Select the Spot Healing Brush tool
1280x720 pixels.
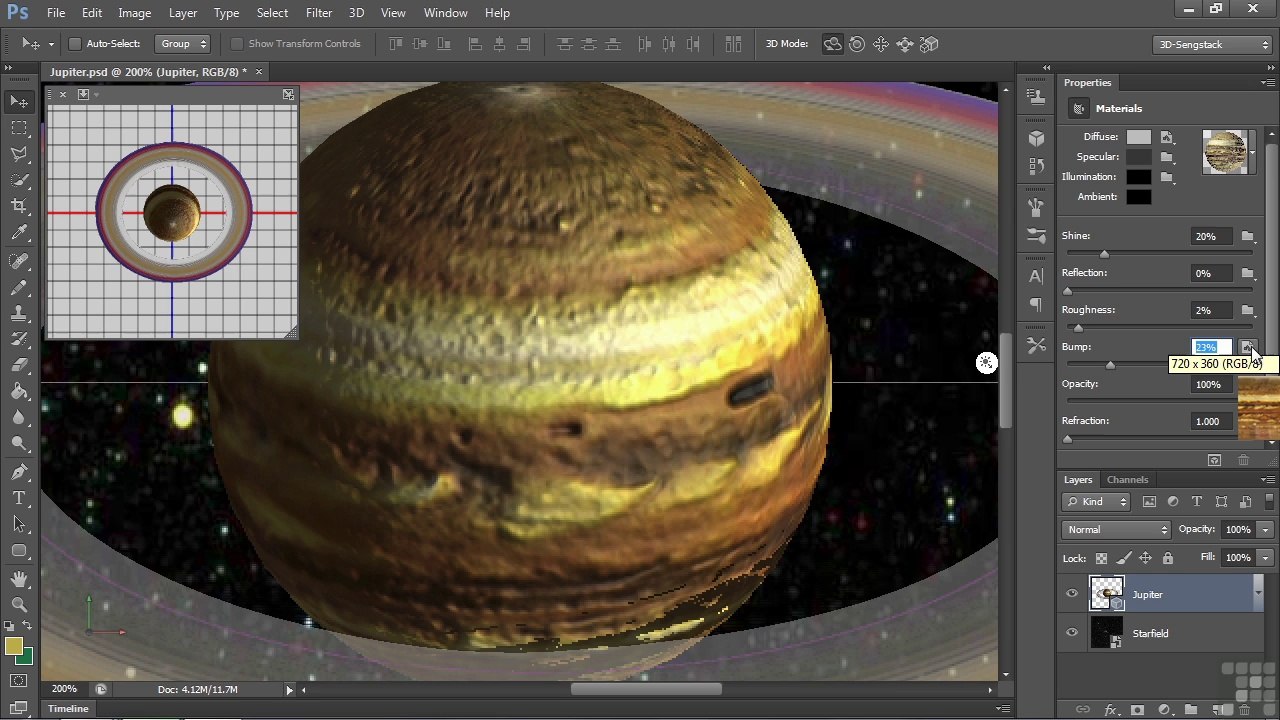(19, 261)
